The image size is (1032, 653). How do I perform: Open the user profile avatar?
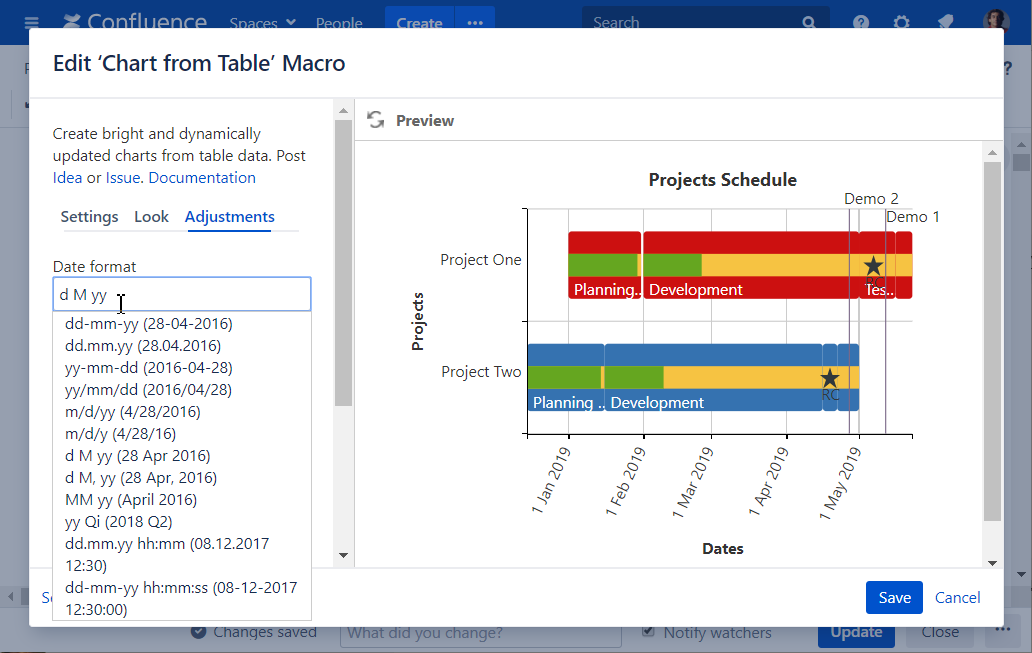pos(995,22)
